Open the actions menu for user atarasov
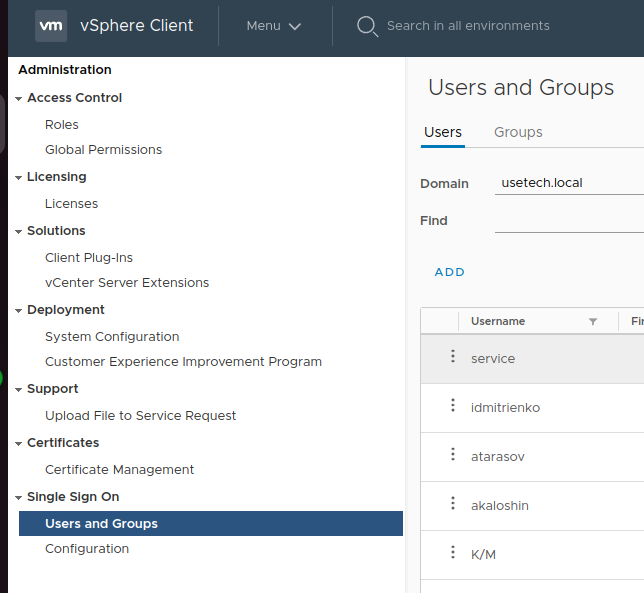Screen dimensions: 644x593 pyautogui.click(x=453, y=454)
